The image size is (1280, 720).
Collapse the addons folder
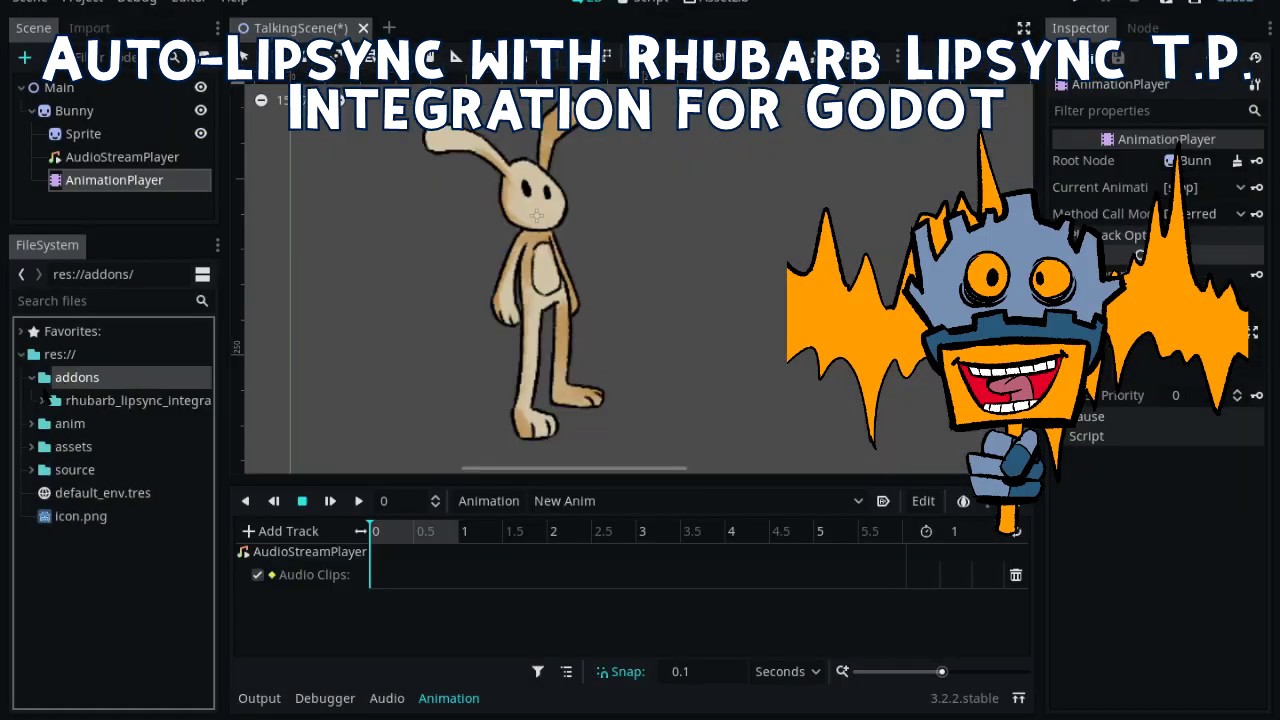(32, 377)
